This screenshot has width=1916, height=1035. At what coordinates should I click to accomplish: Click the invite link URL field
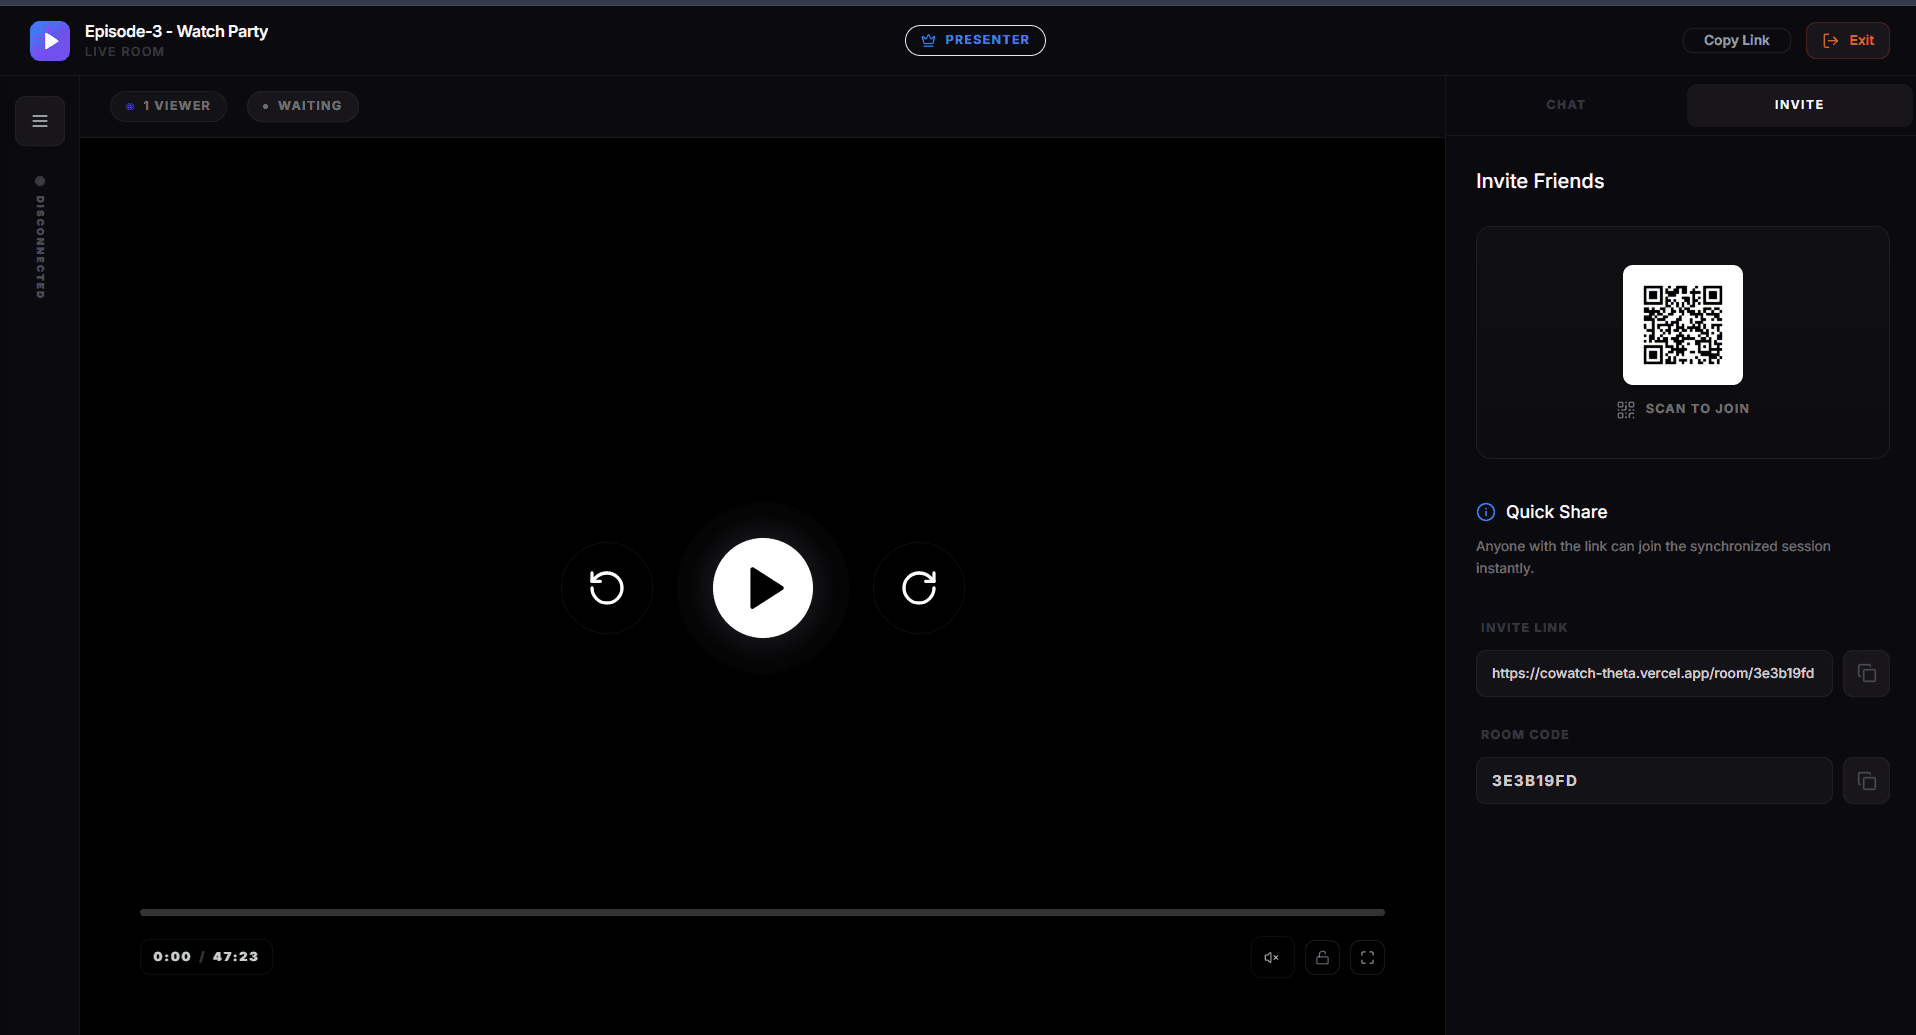1654,673
